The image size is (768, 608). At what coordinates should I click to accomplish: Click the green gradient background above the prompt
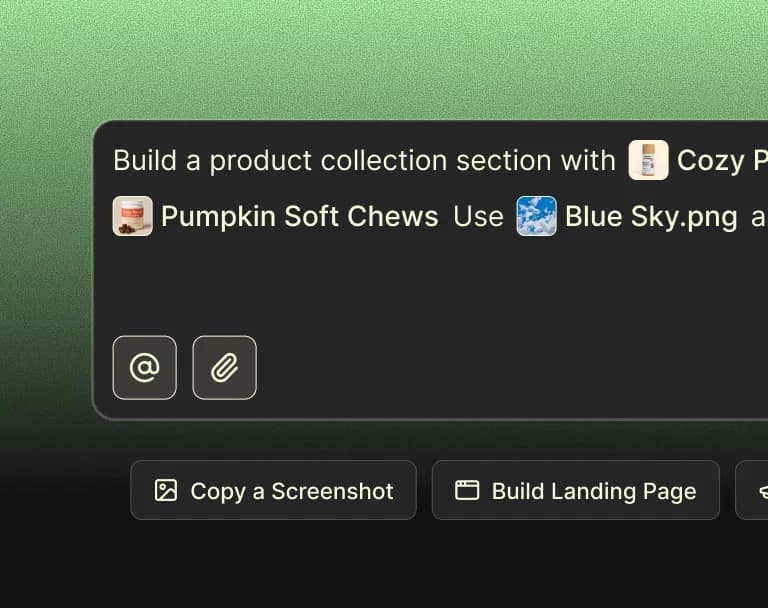382,59
